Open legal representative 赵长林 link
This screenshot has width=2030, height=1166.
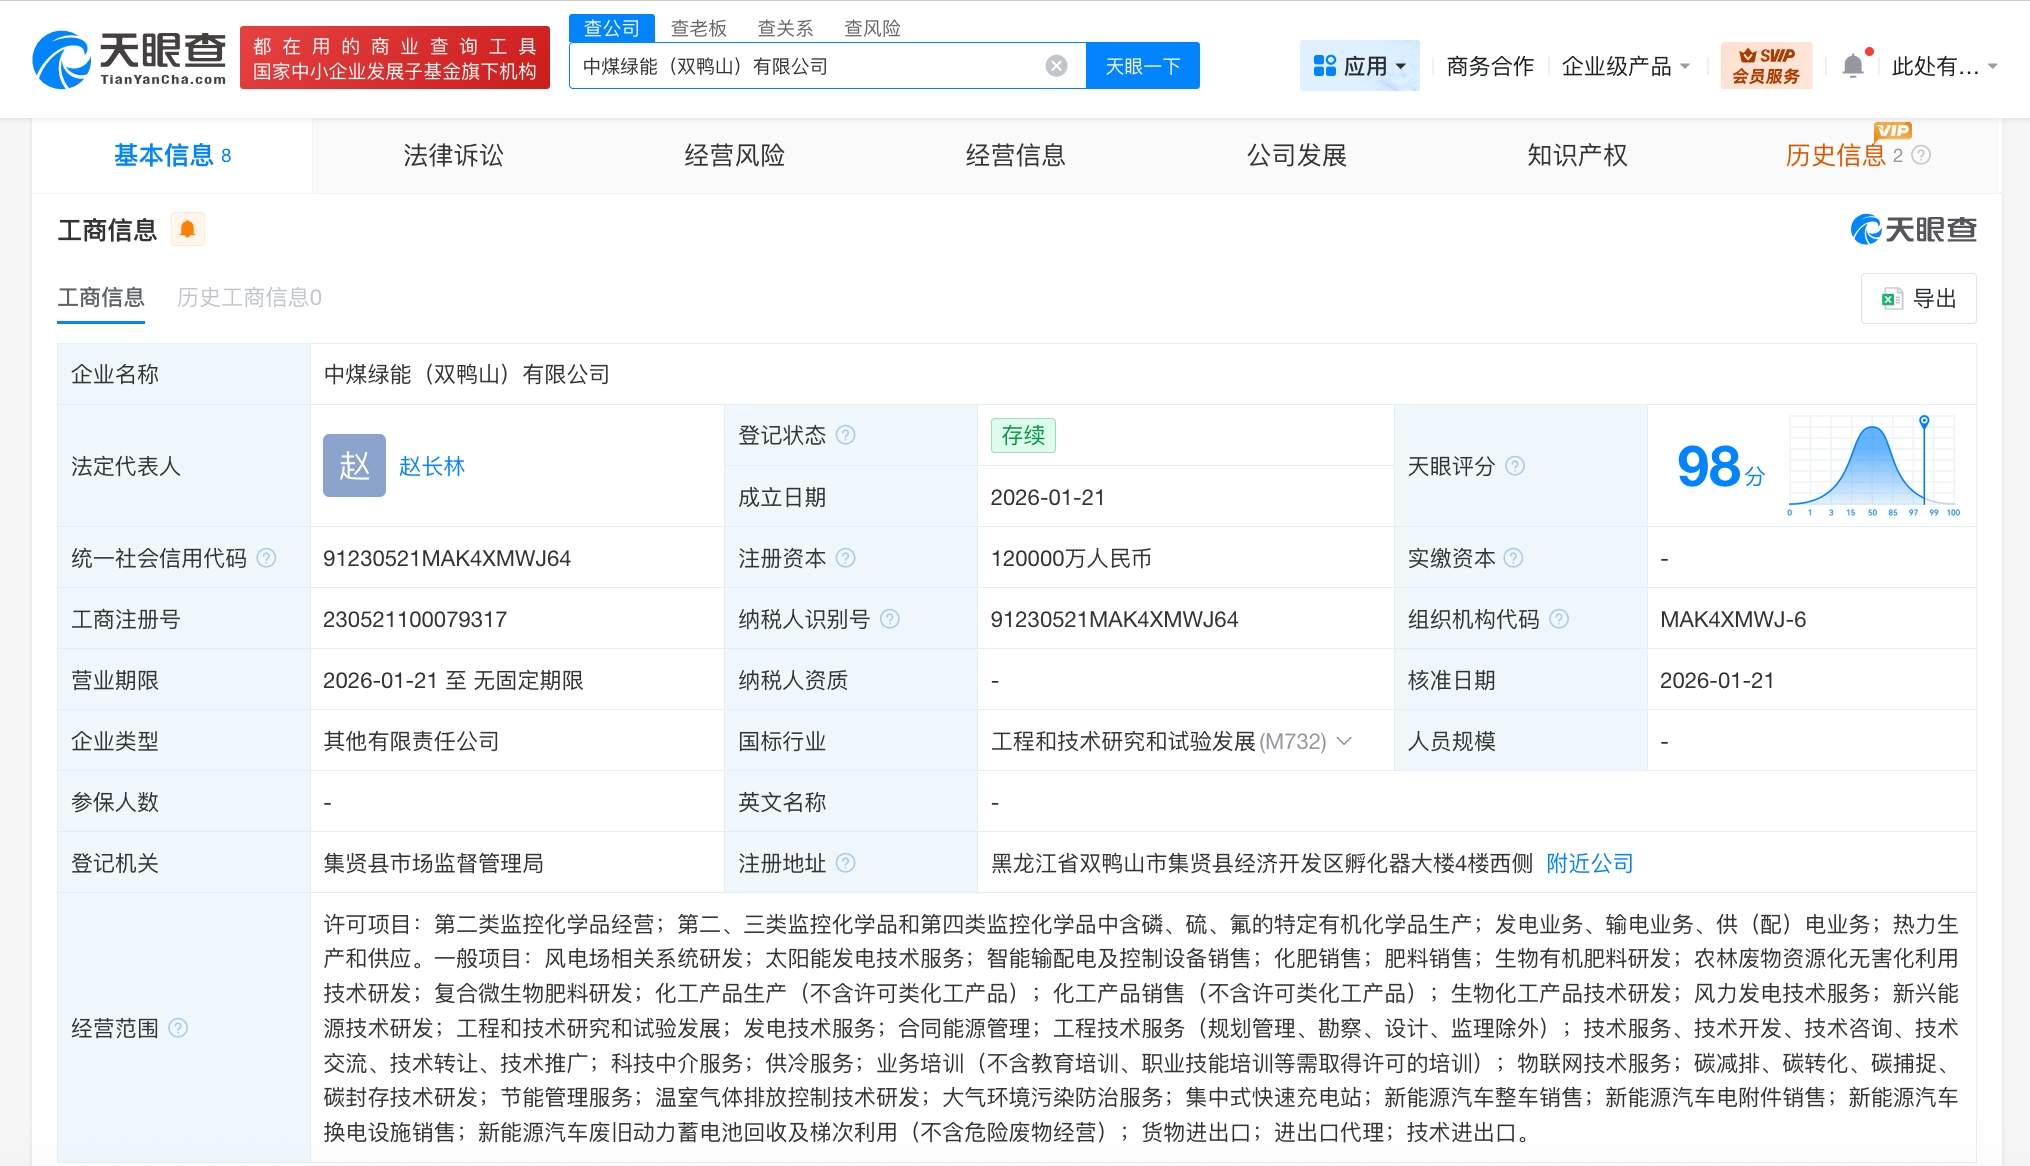tap(432, 466)
